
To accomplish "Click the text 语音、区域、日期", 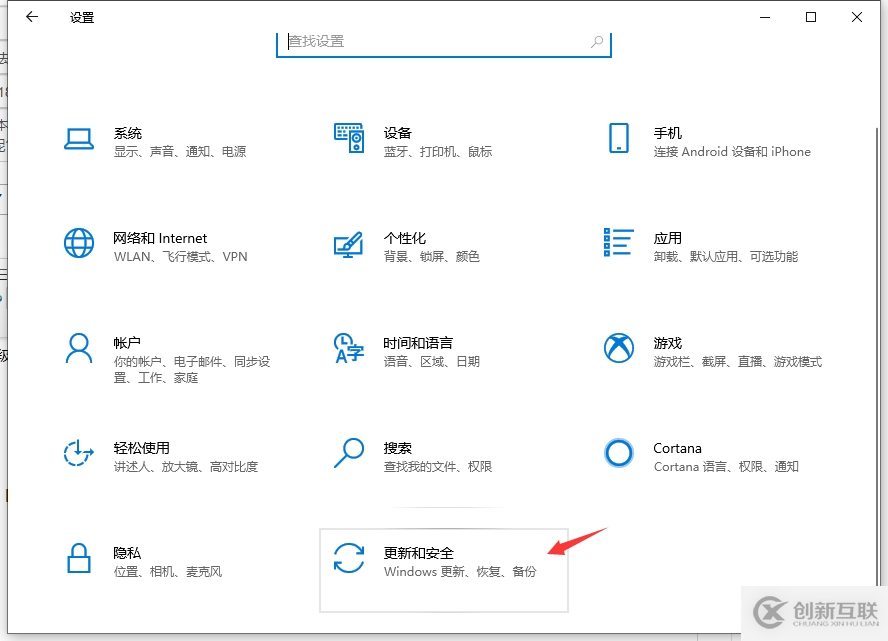I will click(432, 362).
